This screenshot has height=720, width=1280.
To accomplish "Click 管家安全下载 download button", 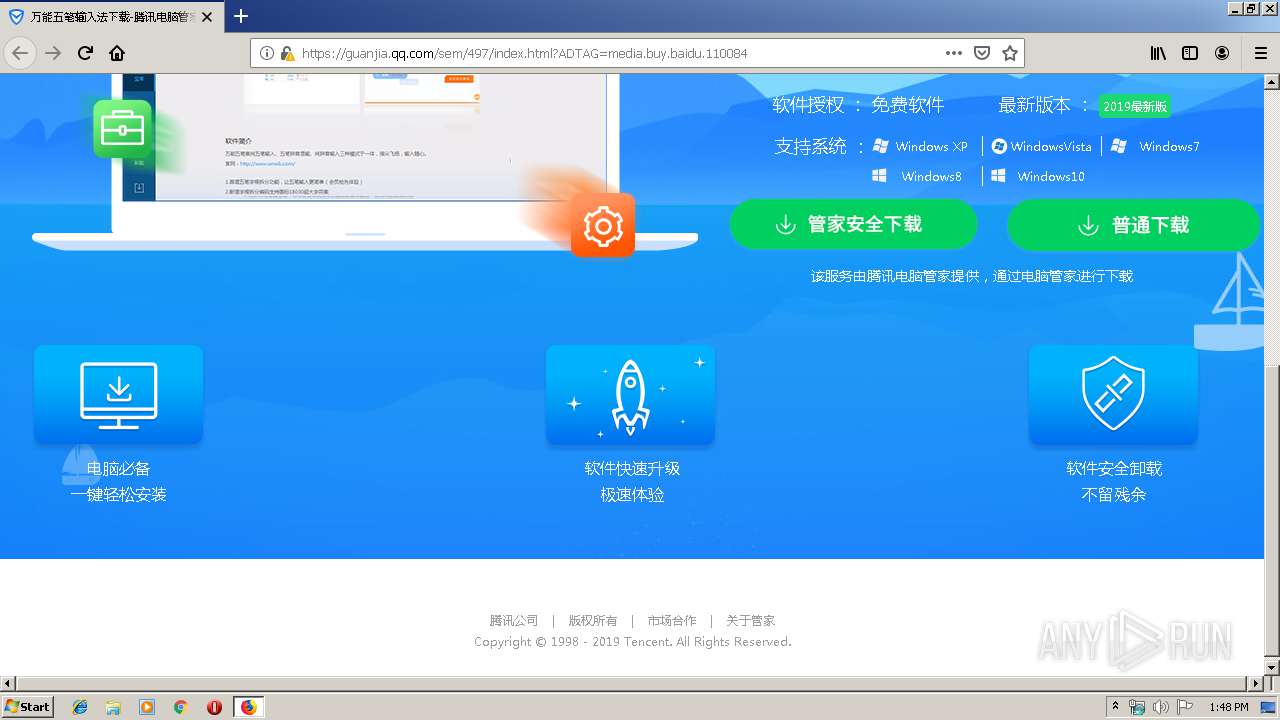I will pyautogui.click(x=853, y=225).
